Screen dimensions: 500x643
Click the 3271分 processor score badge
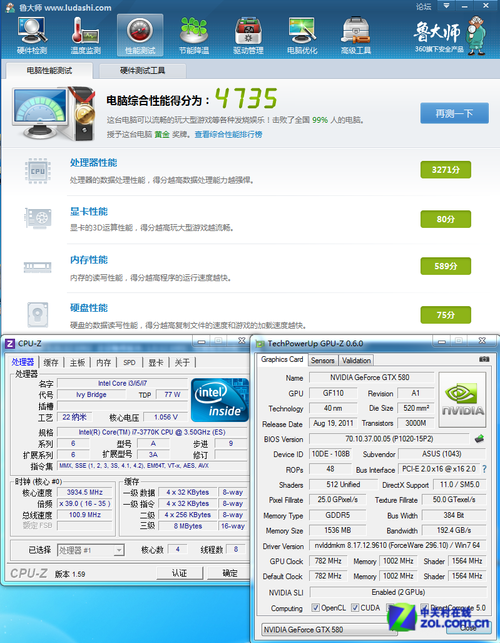point(445,170)
